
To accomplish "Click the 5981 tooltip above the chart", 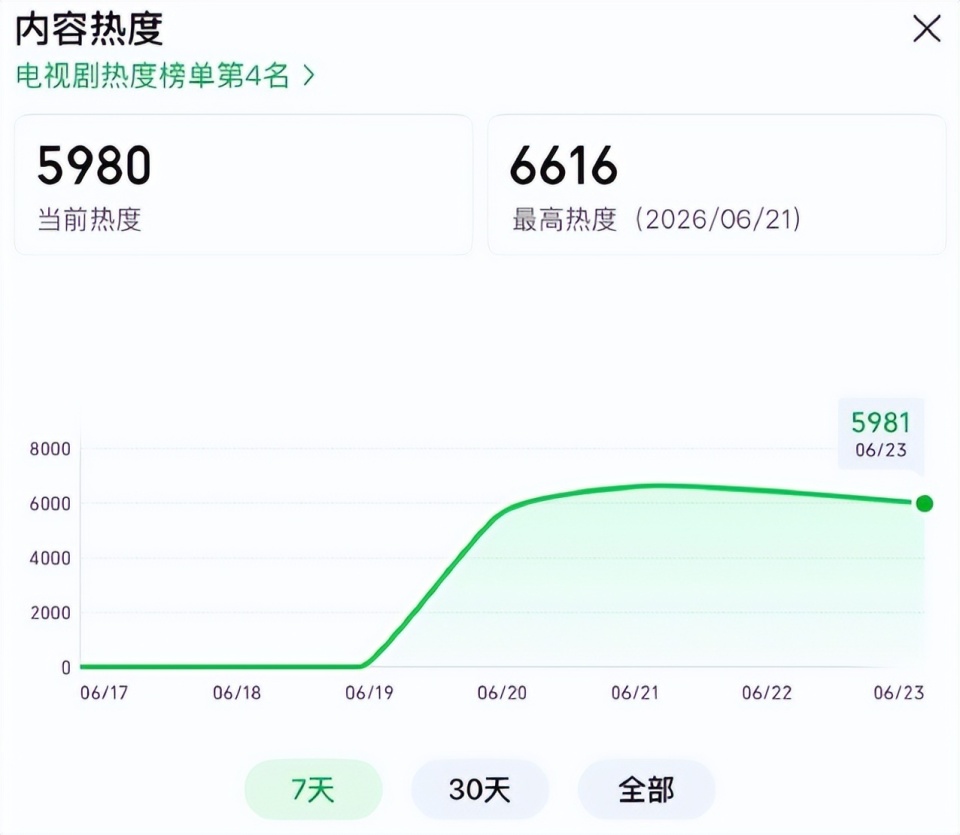I will pos(880,434).
